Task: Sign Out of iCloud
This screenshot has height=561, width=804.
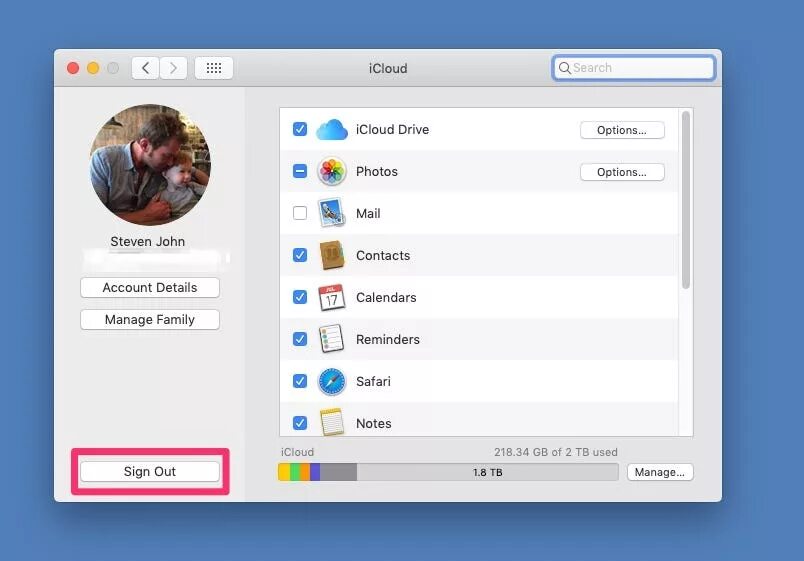Action: point(150,471)
